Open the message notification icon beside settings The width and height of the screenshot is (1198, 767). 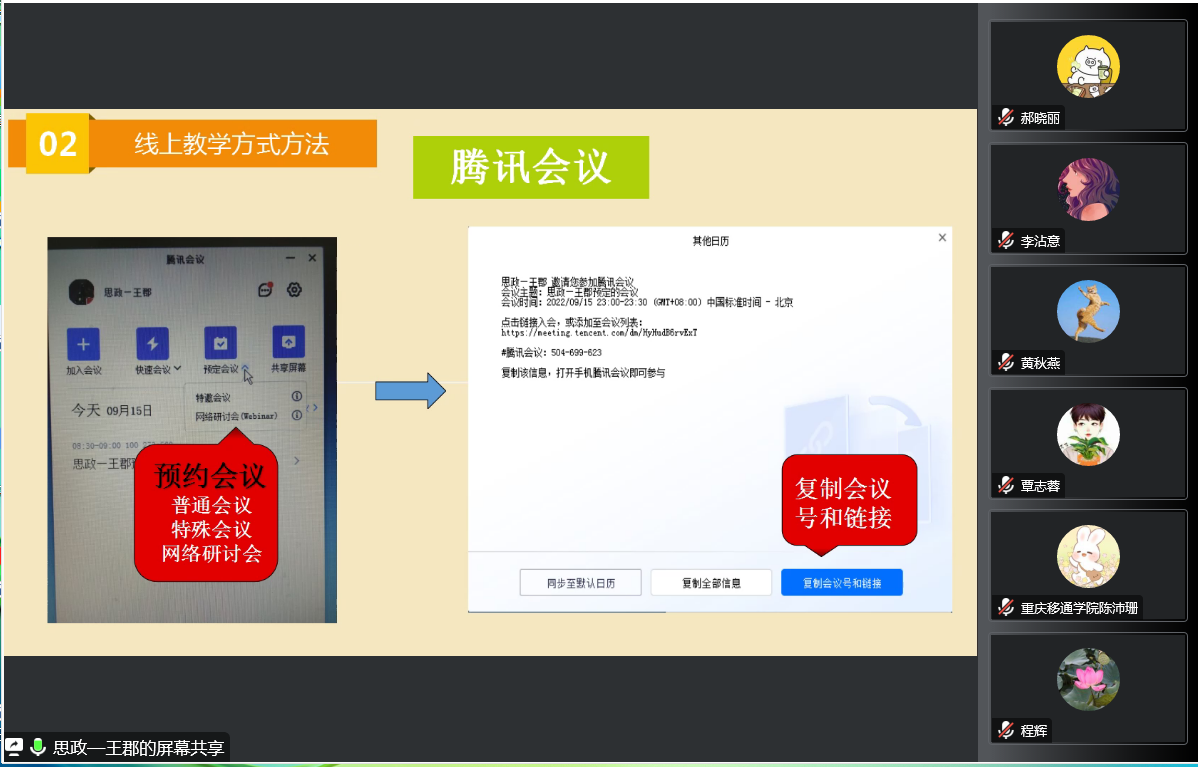pyautogui.click(x=265, y=290)
